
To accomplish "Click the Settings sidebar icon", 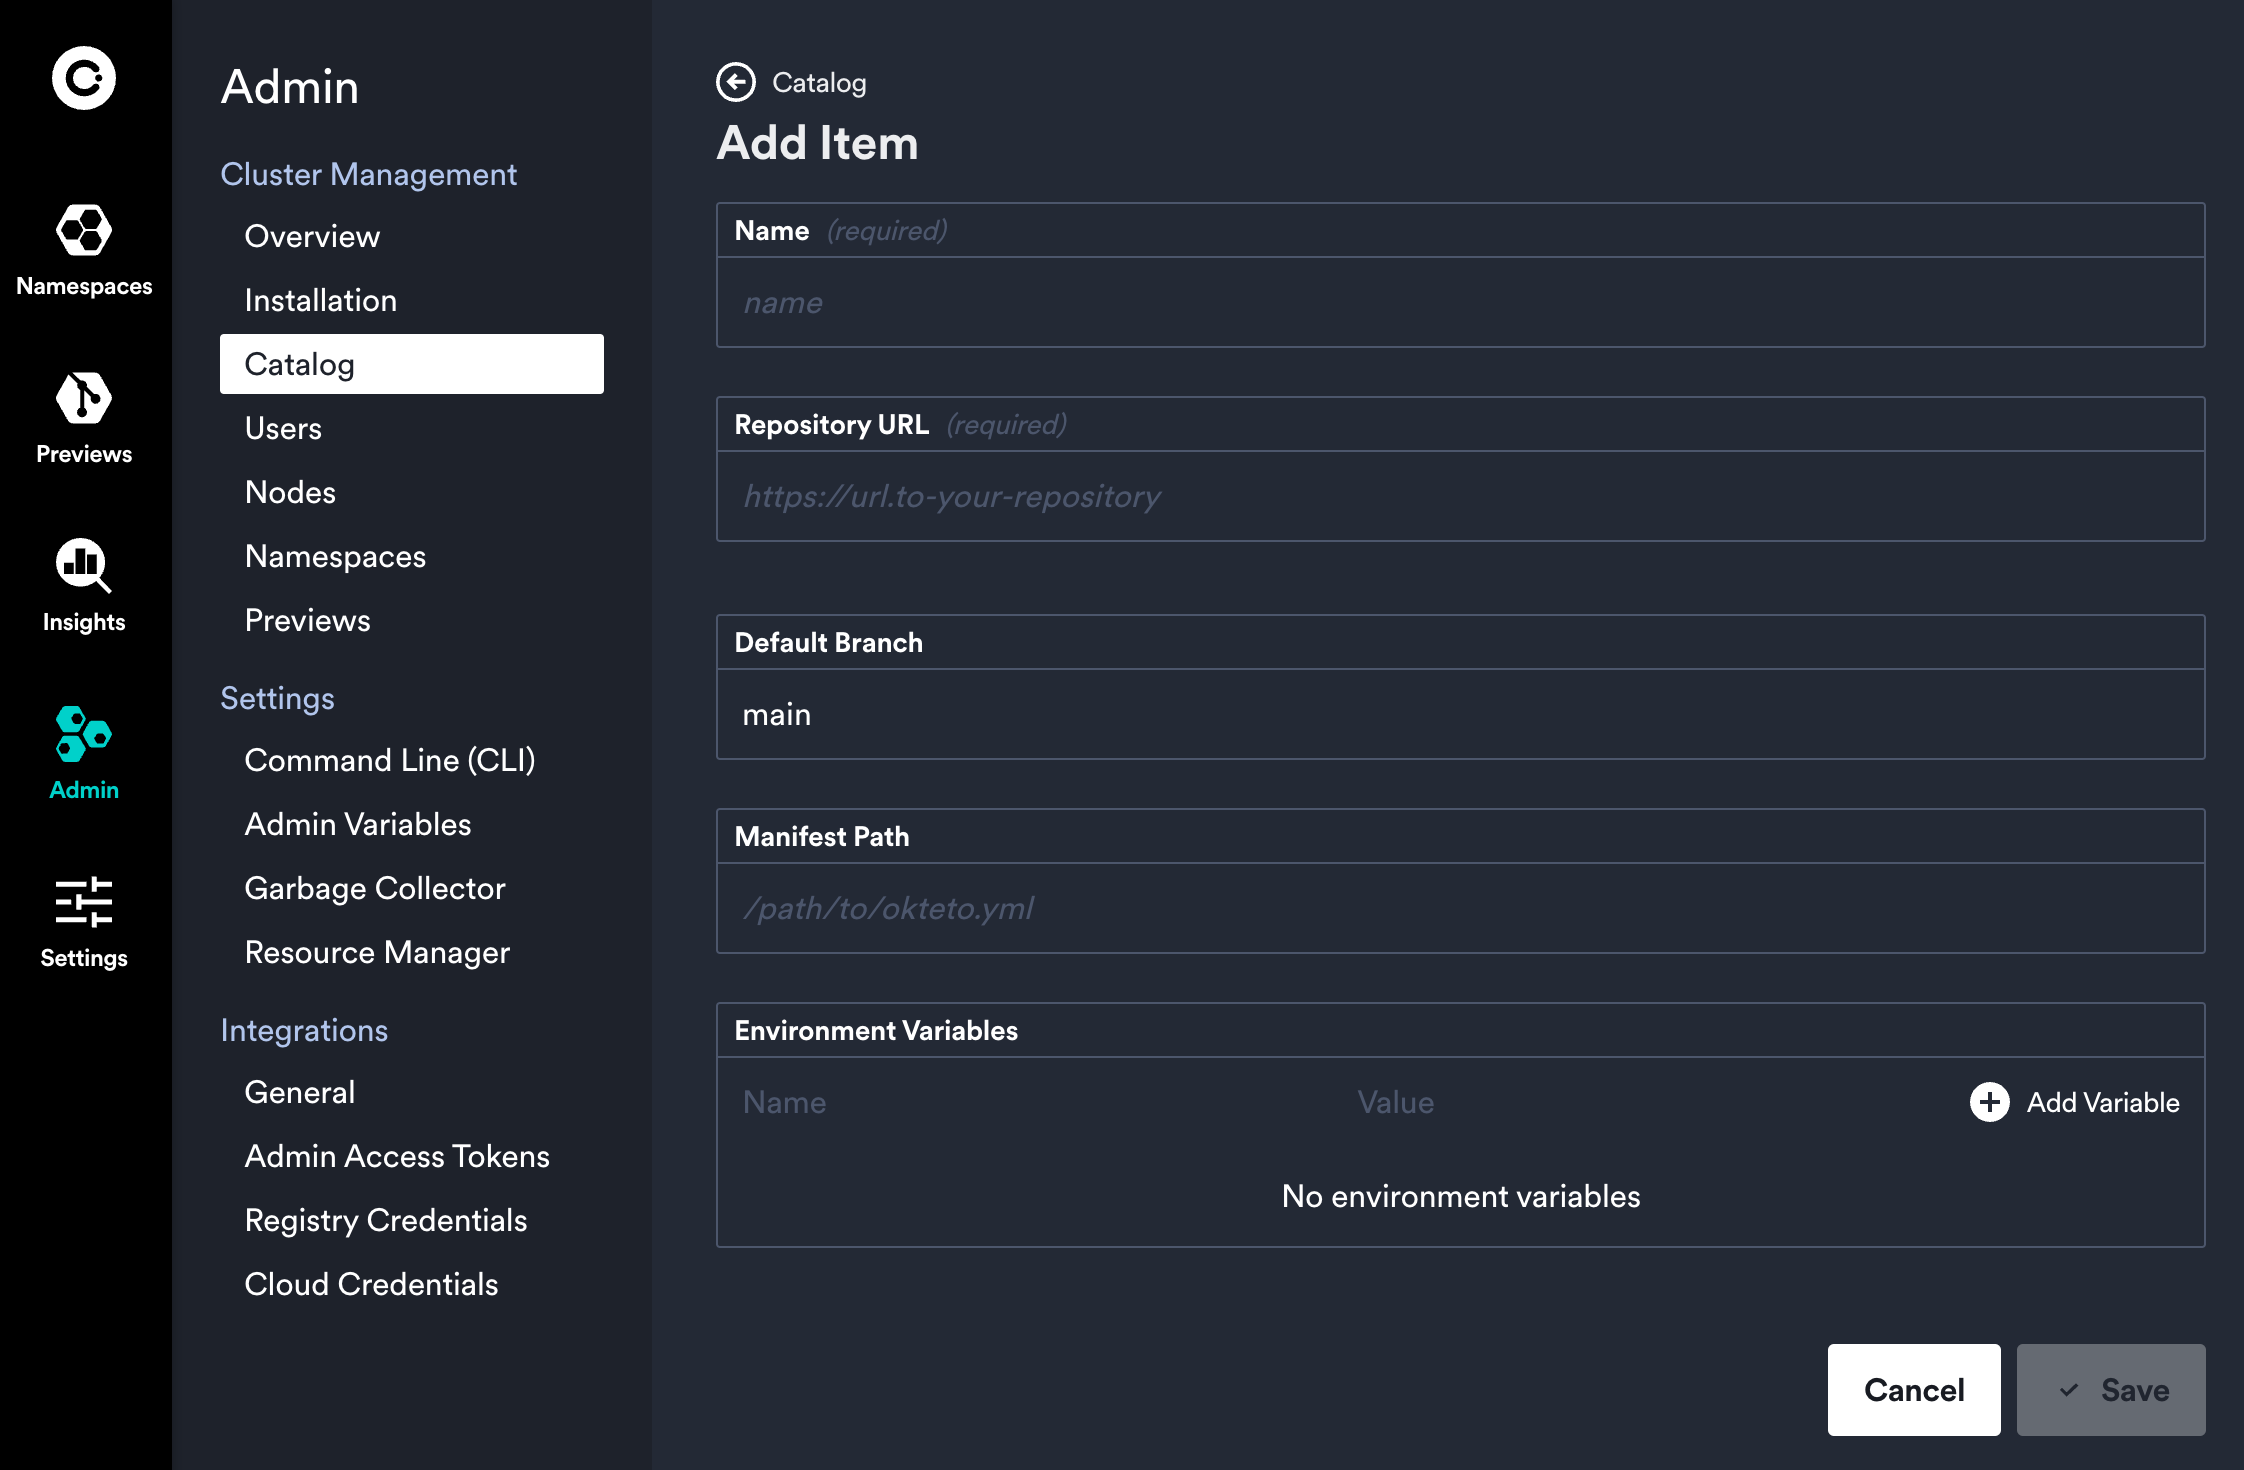I will click(85, 922).
